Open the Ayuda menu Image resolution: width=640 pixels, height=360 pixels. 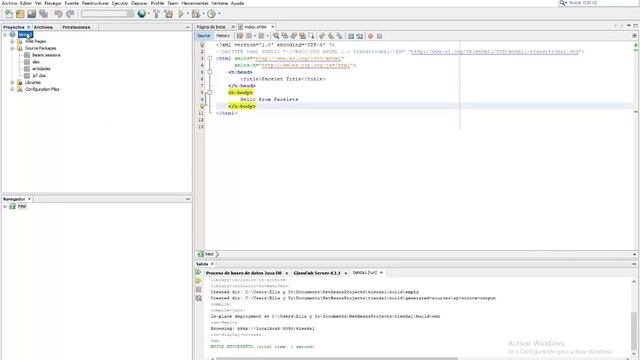coord(237,3)
